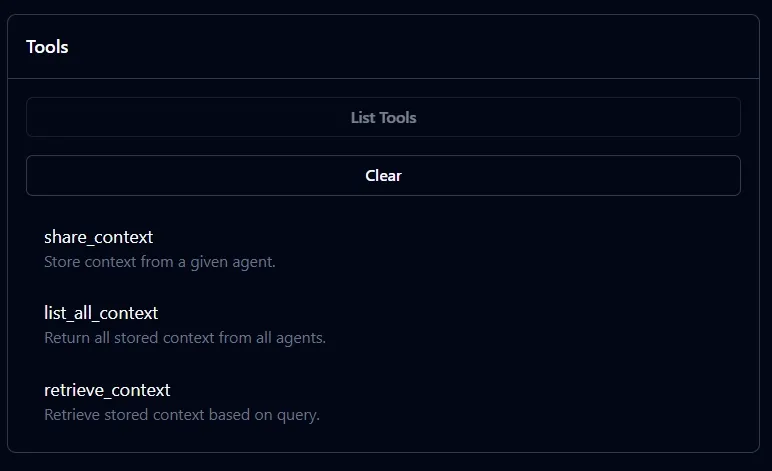The width and height of the screenshot is (772, 471).
Task: Click the Tools panel heading
Action: click(47, 47)
